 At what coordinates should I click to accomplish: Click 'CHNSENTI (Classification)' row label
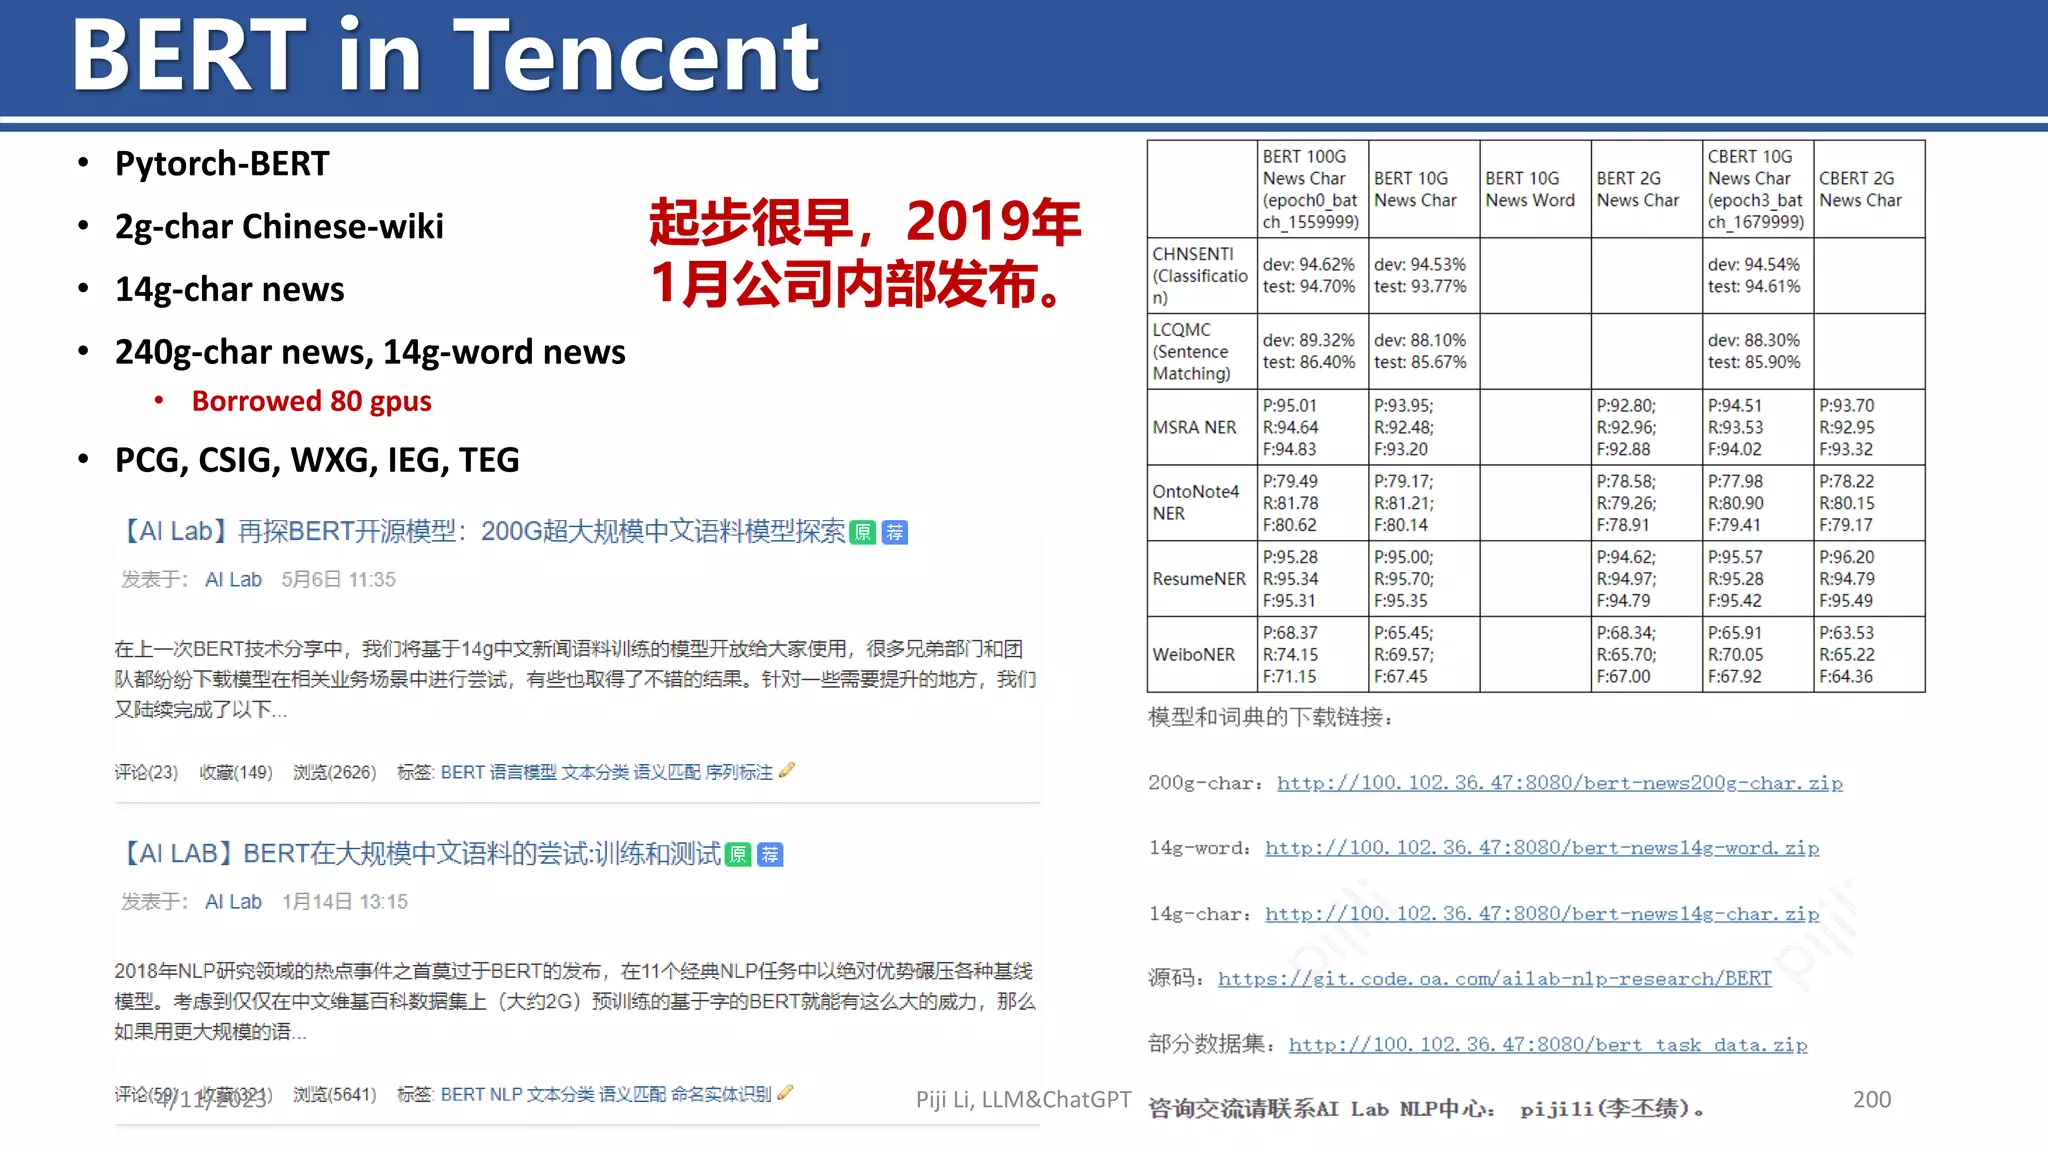pyautogui.click(x=1200, y=276)
